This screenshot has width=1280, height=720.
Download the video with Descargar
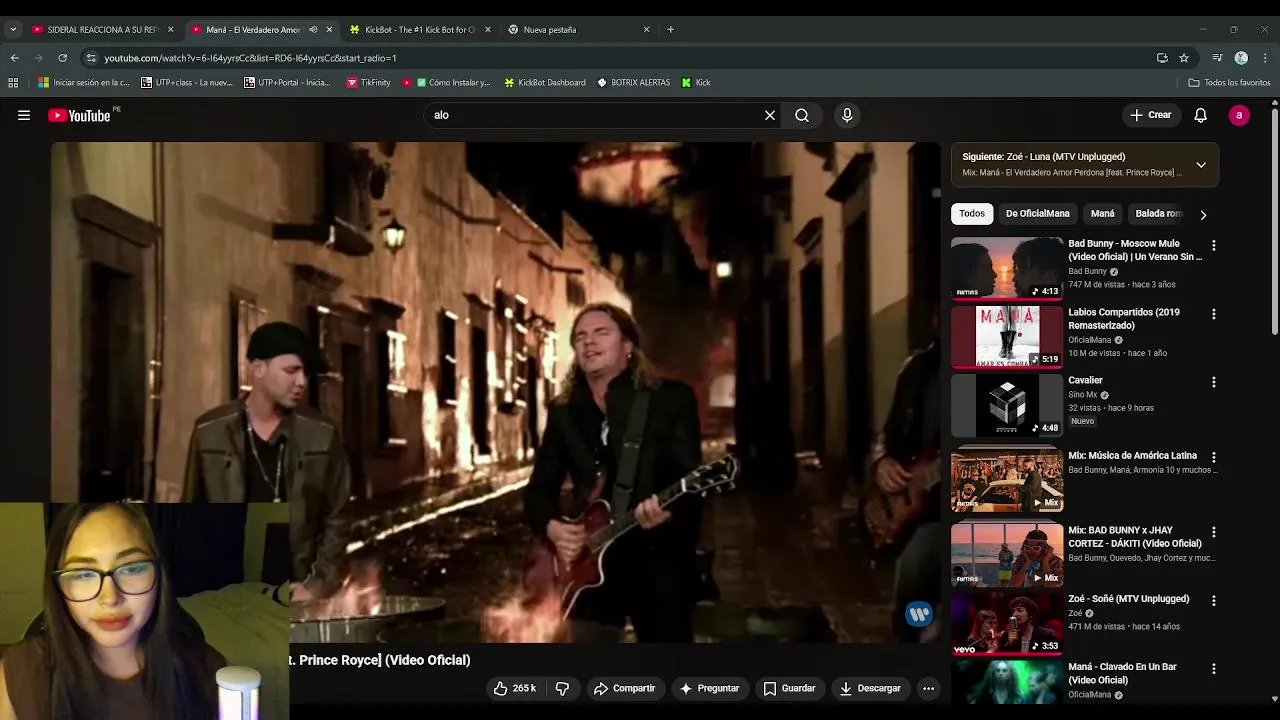tap(870, 688)
